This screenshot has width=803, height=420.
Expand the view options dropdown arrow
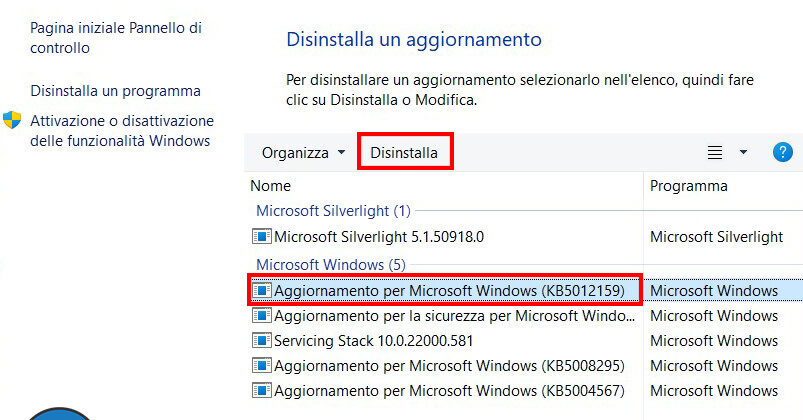click(x=743, y=153)
